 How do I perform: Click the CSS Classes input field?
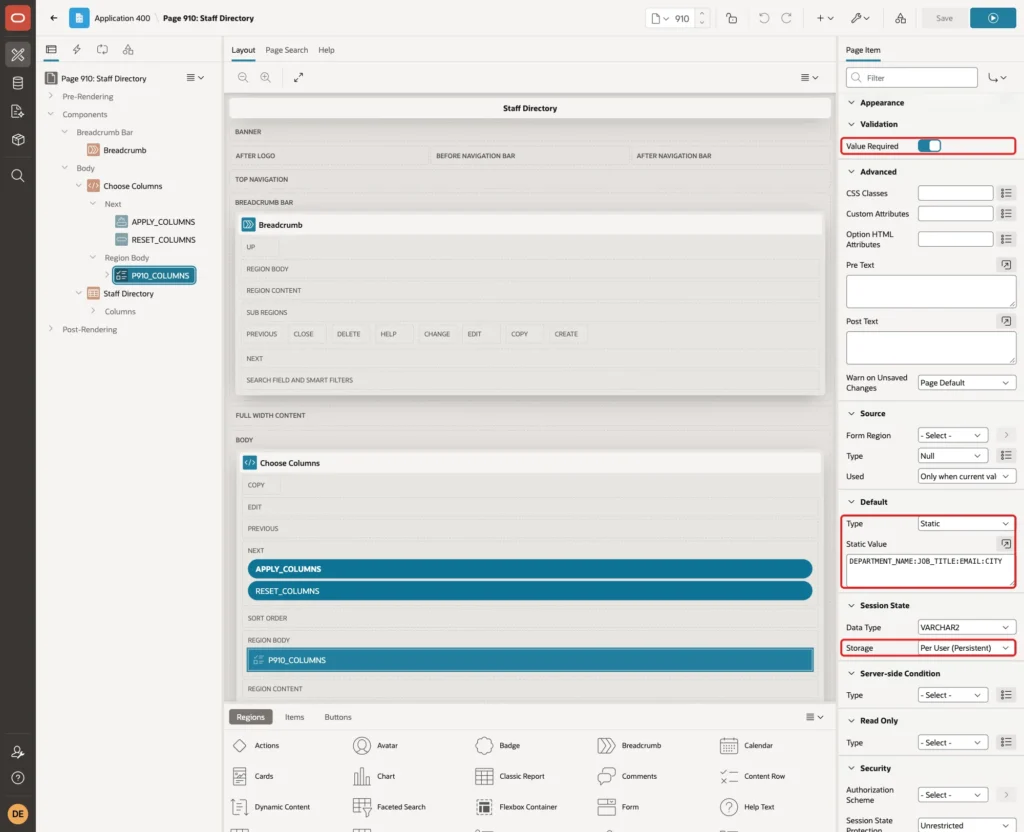click(955, 193)
